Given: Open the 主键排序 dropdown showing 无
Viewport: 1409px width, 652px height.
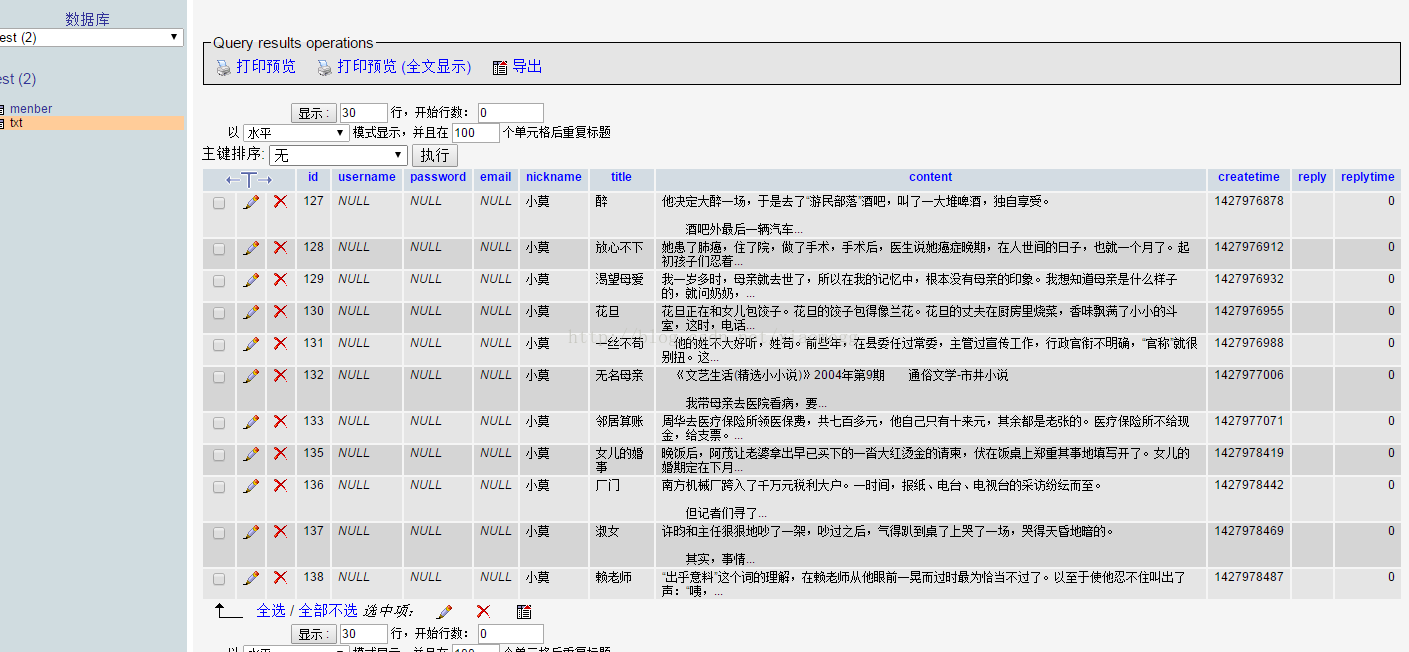Looking at the screenshot, I should [338, 155].
